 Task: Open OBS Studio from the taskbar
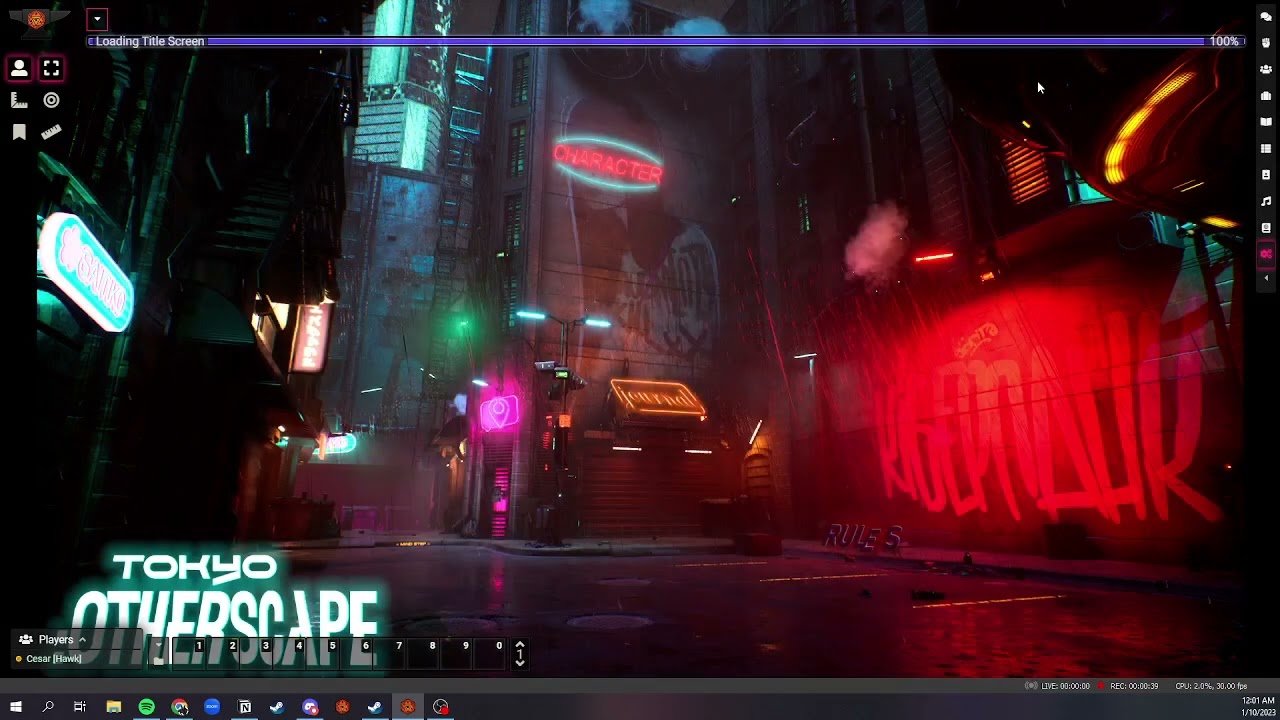[x=441, y=707]
